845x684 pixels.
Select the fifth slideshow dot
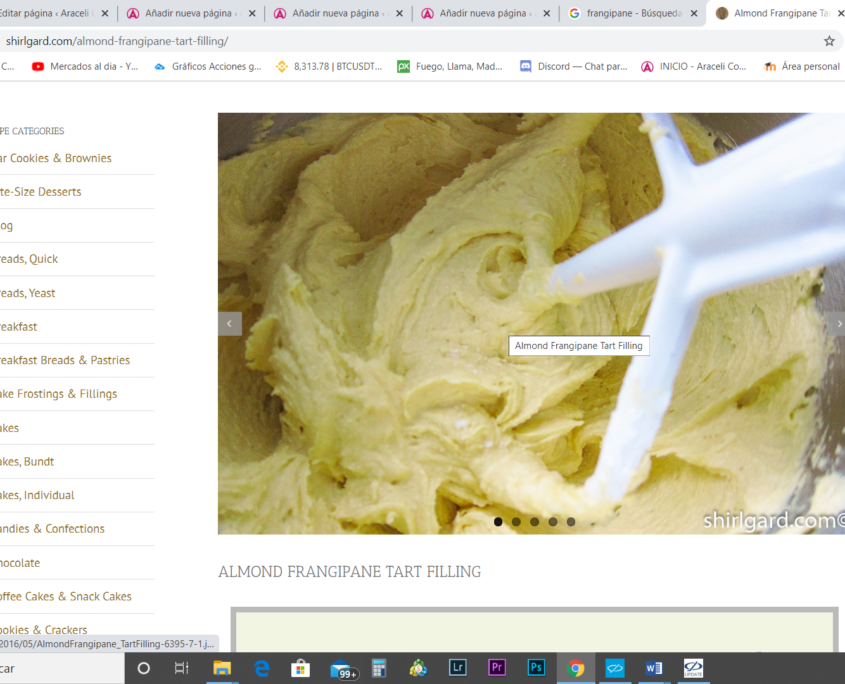[x=571, y=522]
